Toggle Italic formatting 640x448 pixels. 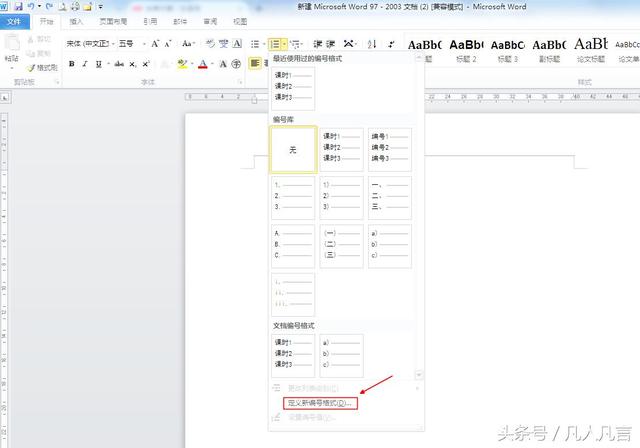[85, 64]
